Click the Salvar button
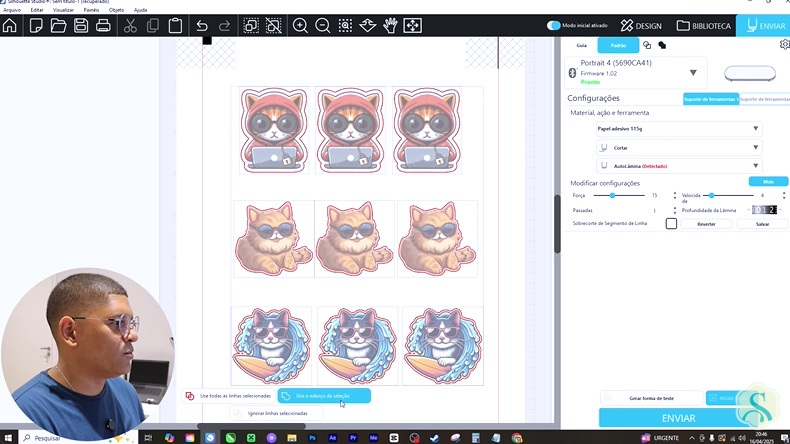Image resolution: width=790 pixels, height=444 pixels. [762, 224]
